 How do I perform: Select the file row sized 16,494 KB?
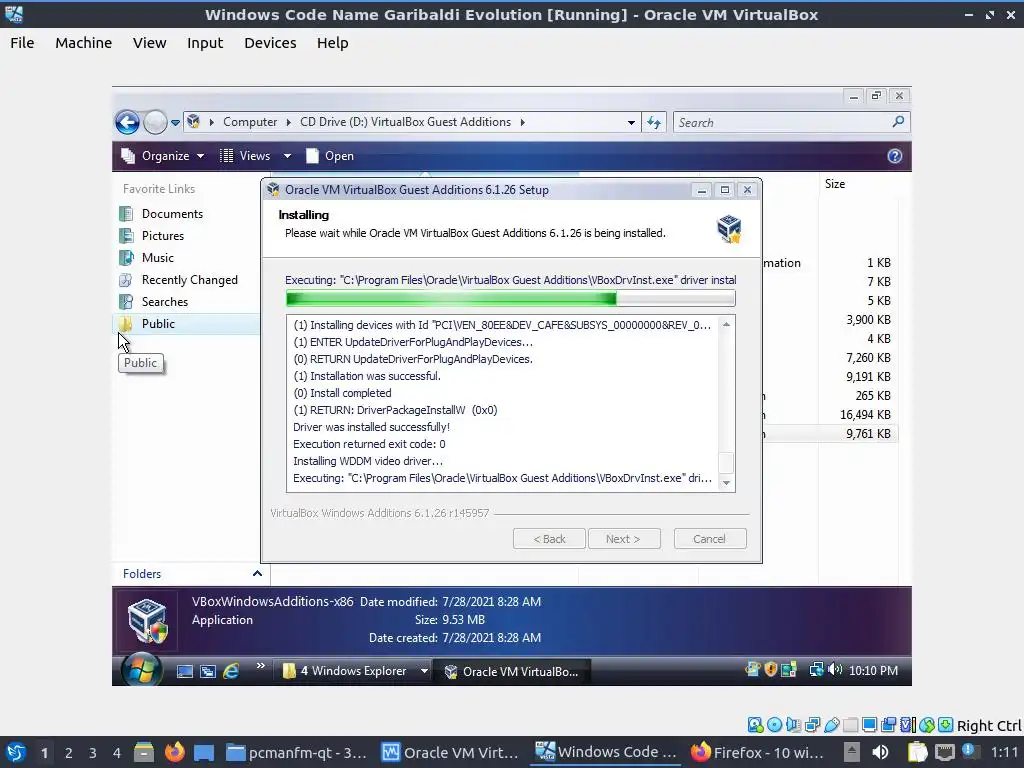pyautogui.click(x=829, y=415)
